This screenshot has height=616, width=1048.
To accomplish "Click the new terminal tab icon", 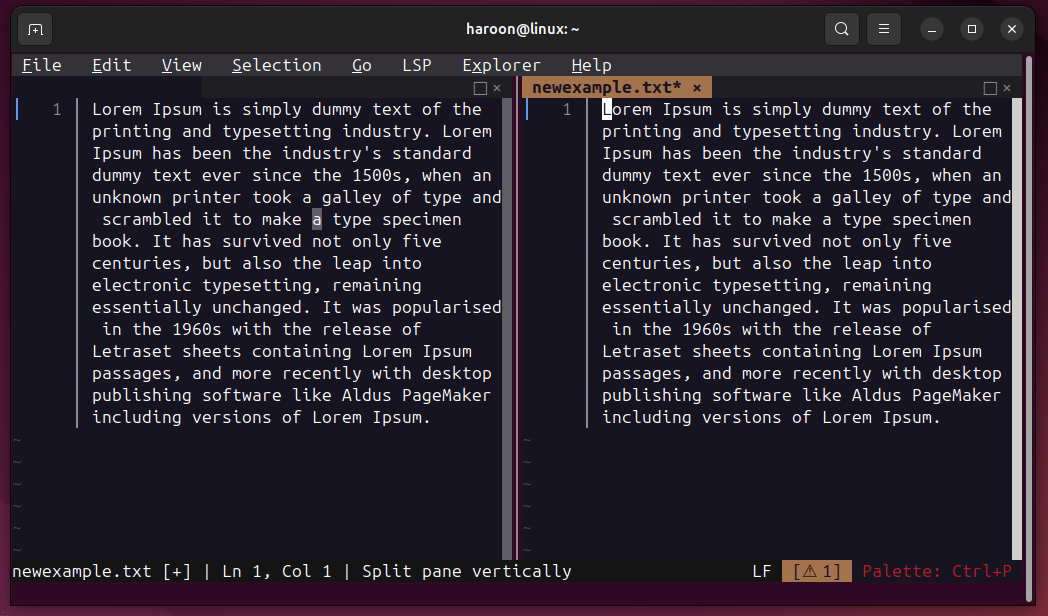I will pyautogui.click(x=36, y=29).
